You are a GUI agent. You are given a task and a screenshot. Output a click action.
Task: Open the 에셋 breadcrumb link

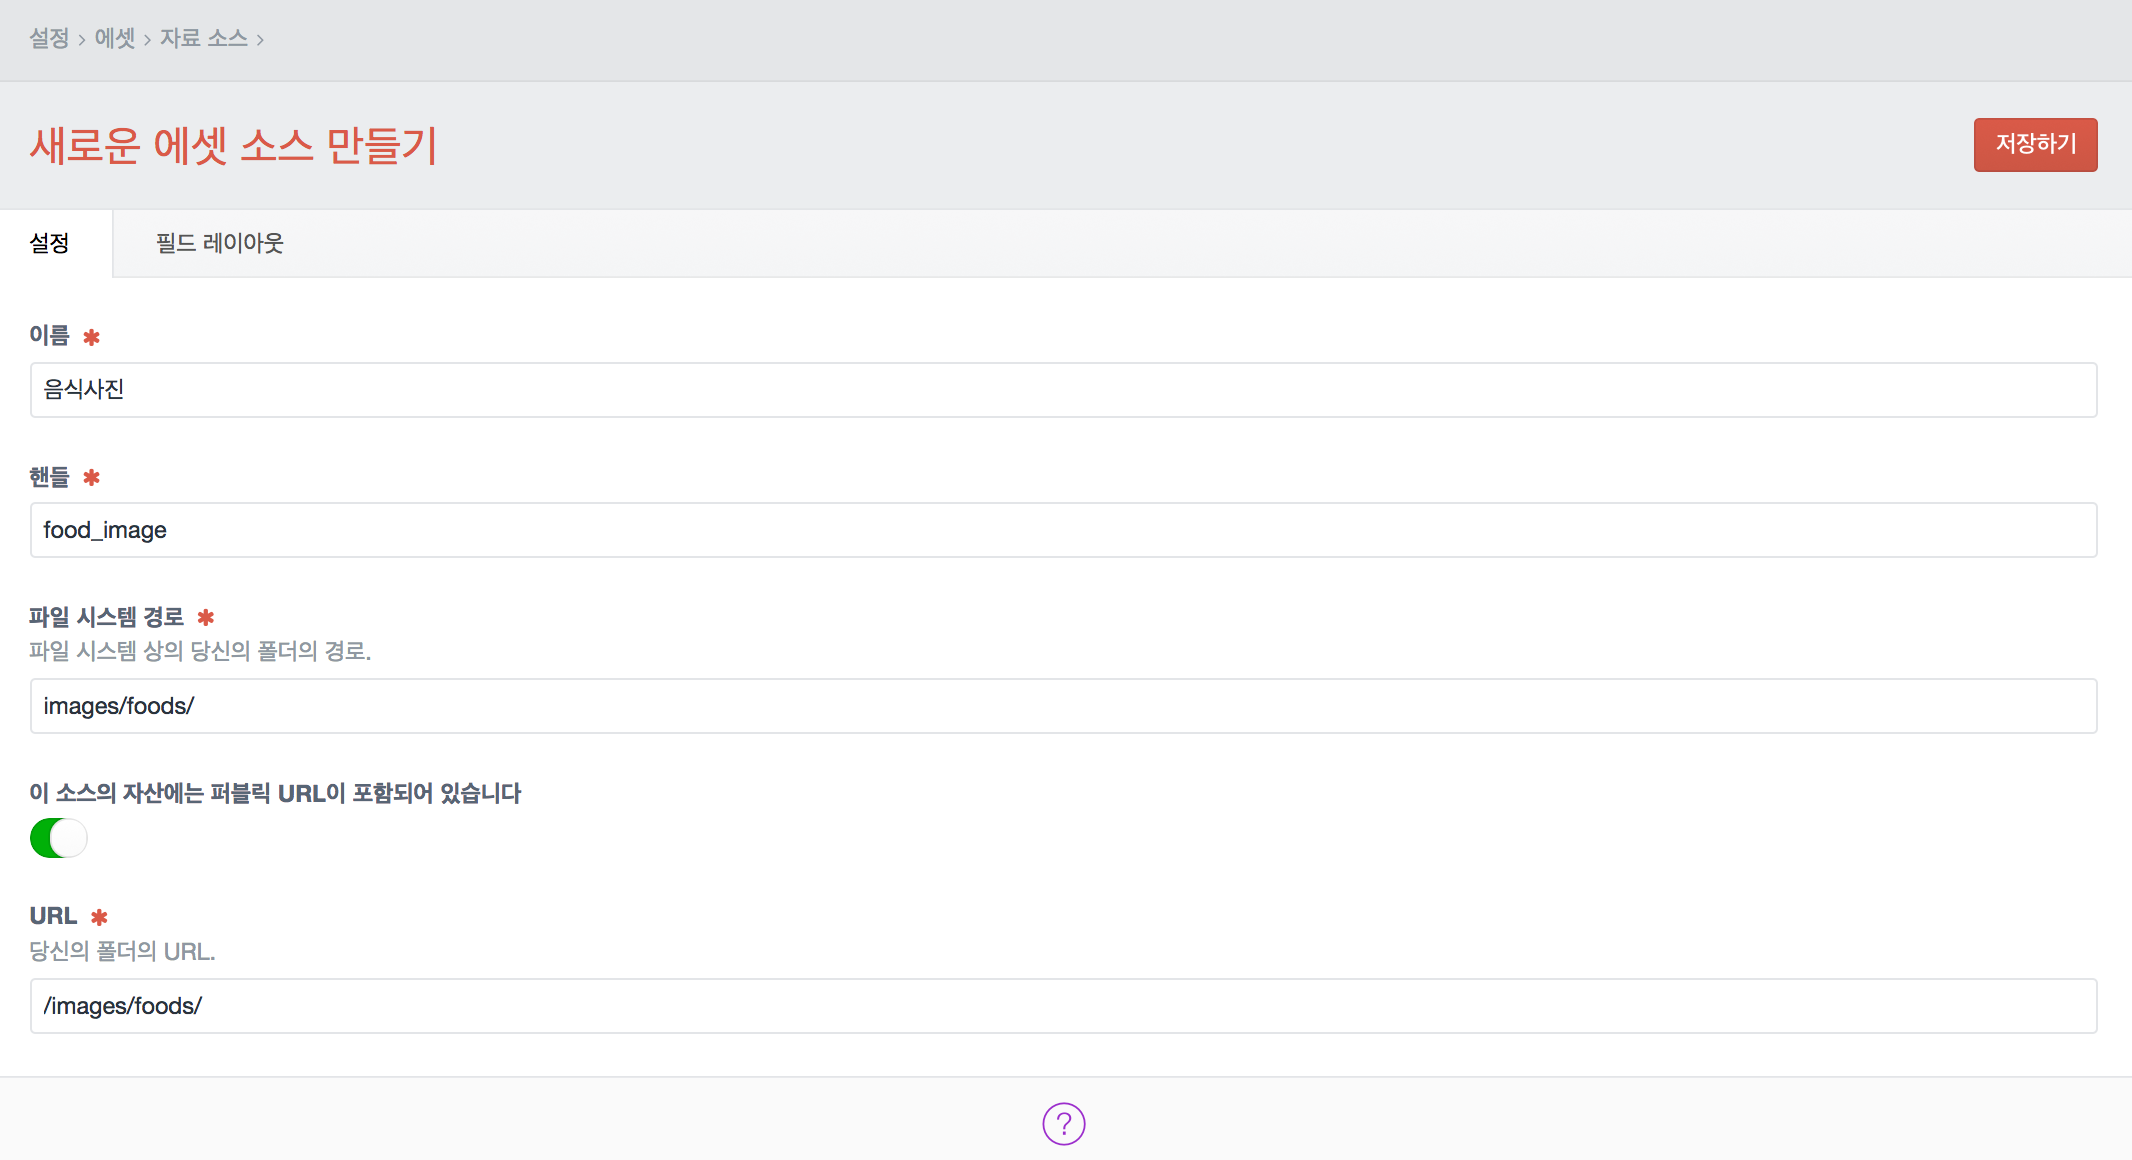coord(114,38)
